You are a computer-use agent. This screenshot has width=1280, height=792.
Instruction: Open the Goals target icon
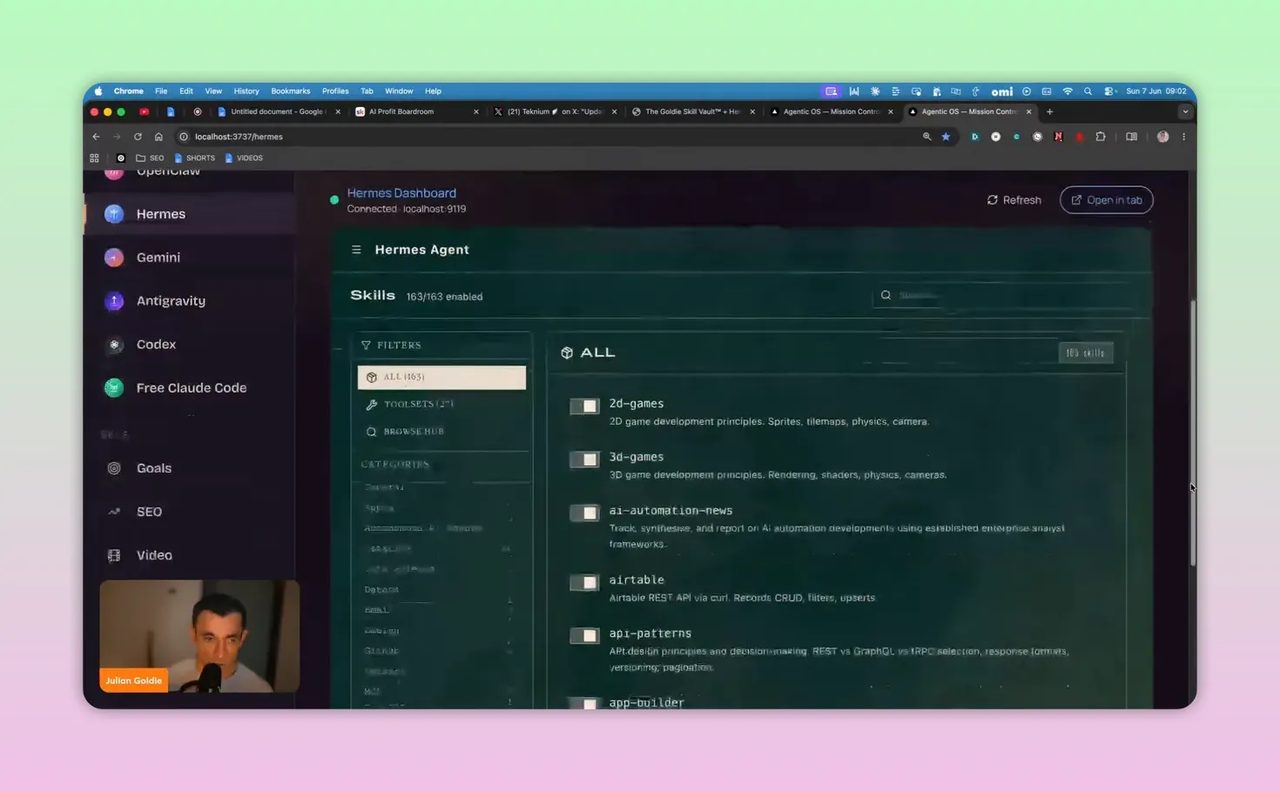114,468
